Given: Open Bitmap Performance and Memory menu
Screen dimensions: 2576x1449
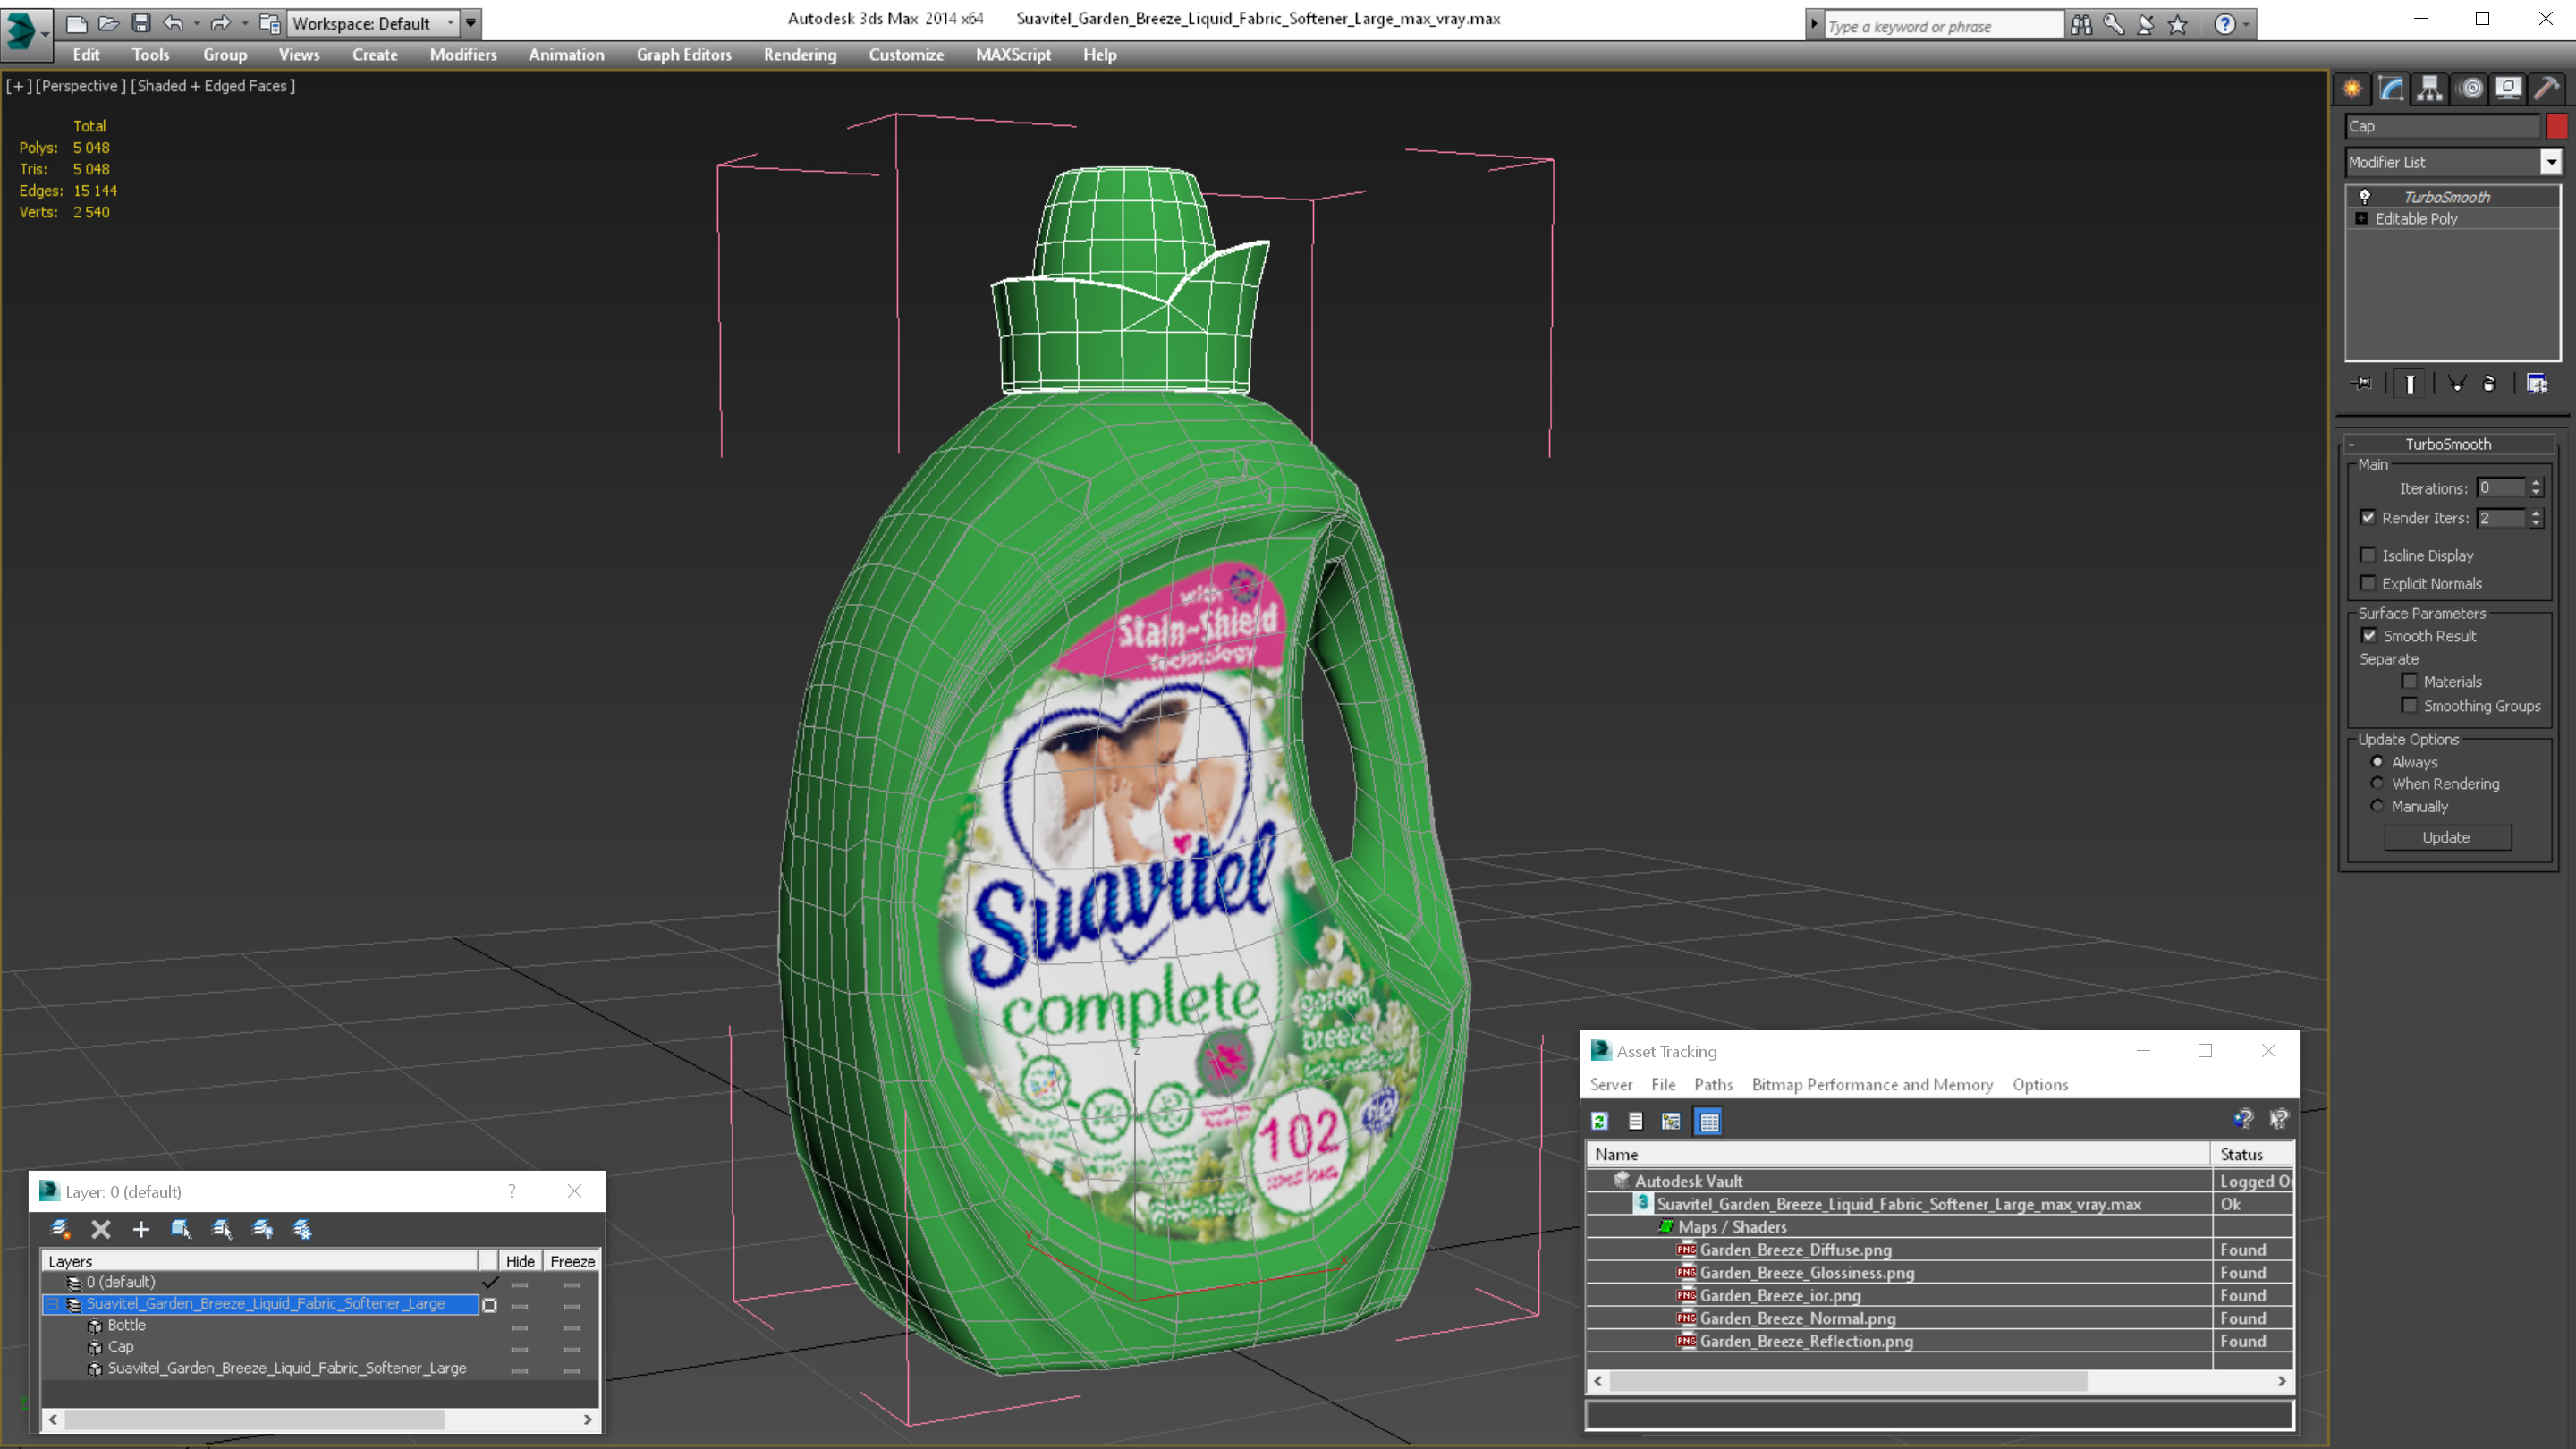Looking at the screenshot, I should [1872, 1084].
